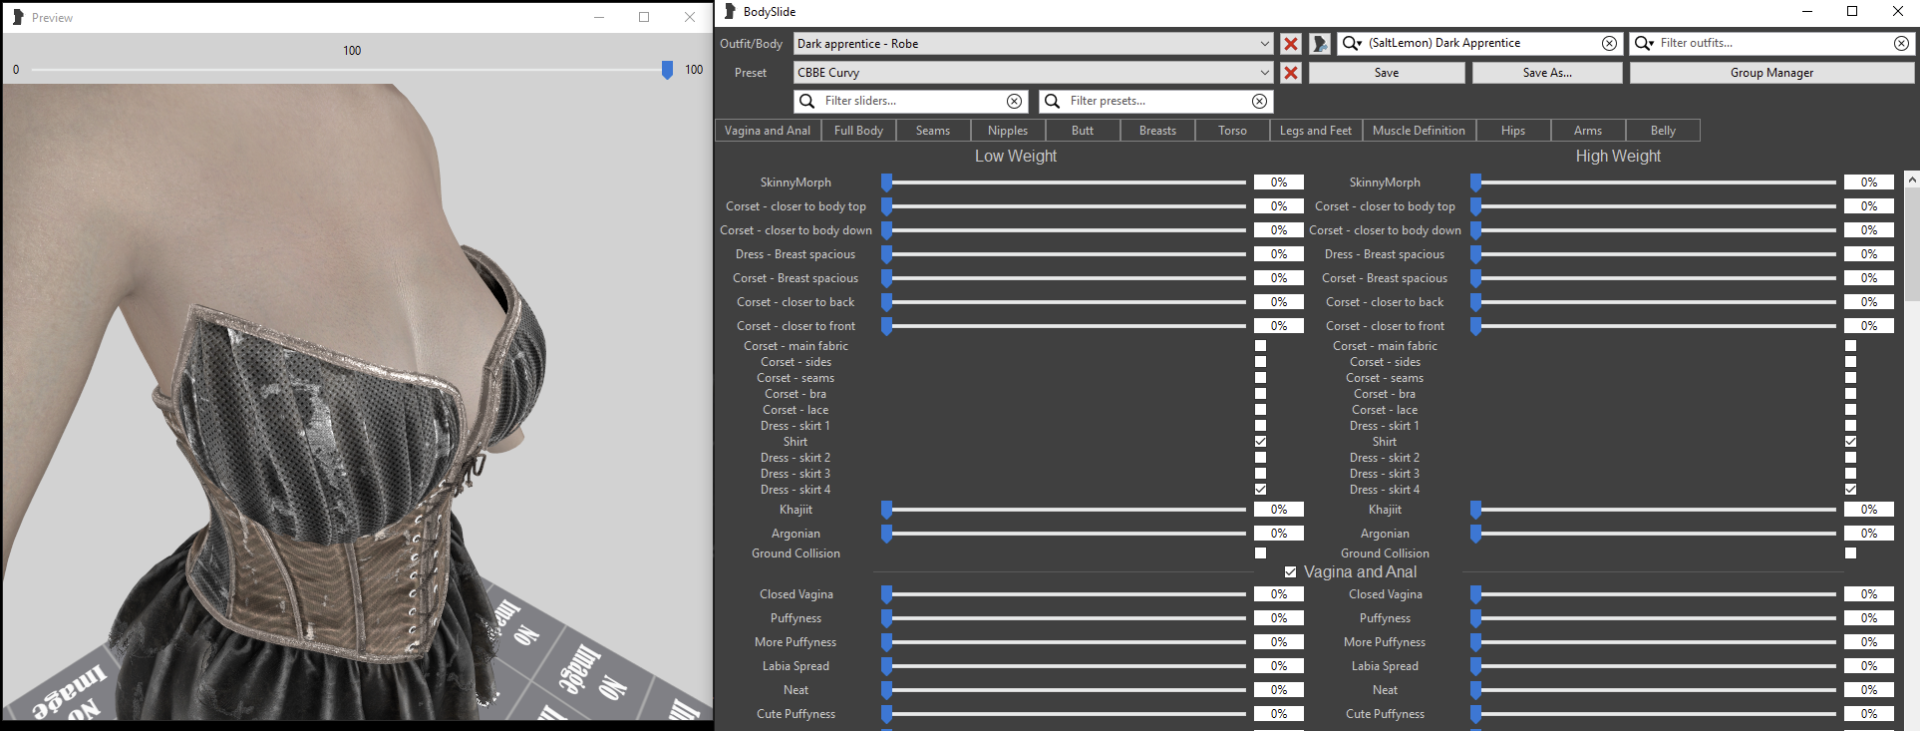Select the Breasts category tab
Screen dimensions: 1920x731
click(x=1158, y=131)
